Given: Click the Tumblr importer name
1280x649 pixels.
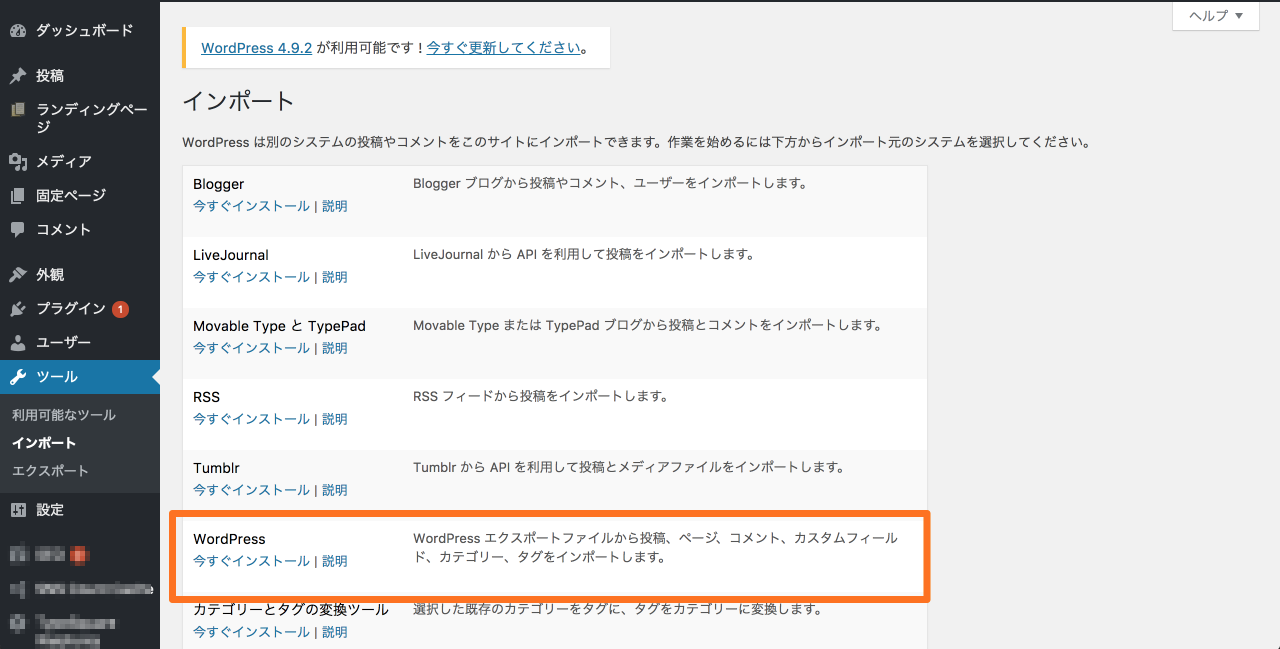Looking at the screenshot, I should 216,468.
